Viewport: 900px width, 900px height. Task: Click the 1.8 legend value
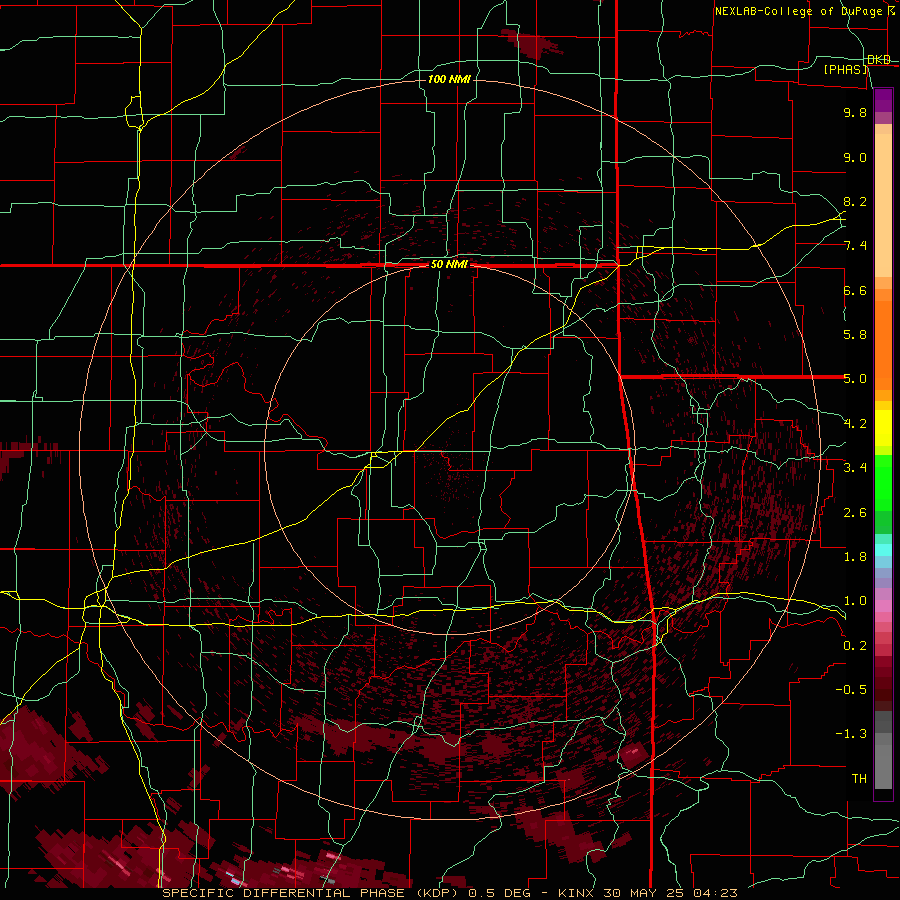pyautogui.click(x=855, y=557)
